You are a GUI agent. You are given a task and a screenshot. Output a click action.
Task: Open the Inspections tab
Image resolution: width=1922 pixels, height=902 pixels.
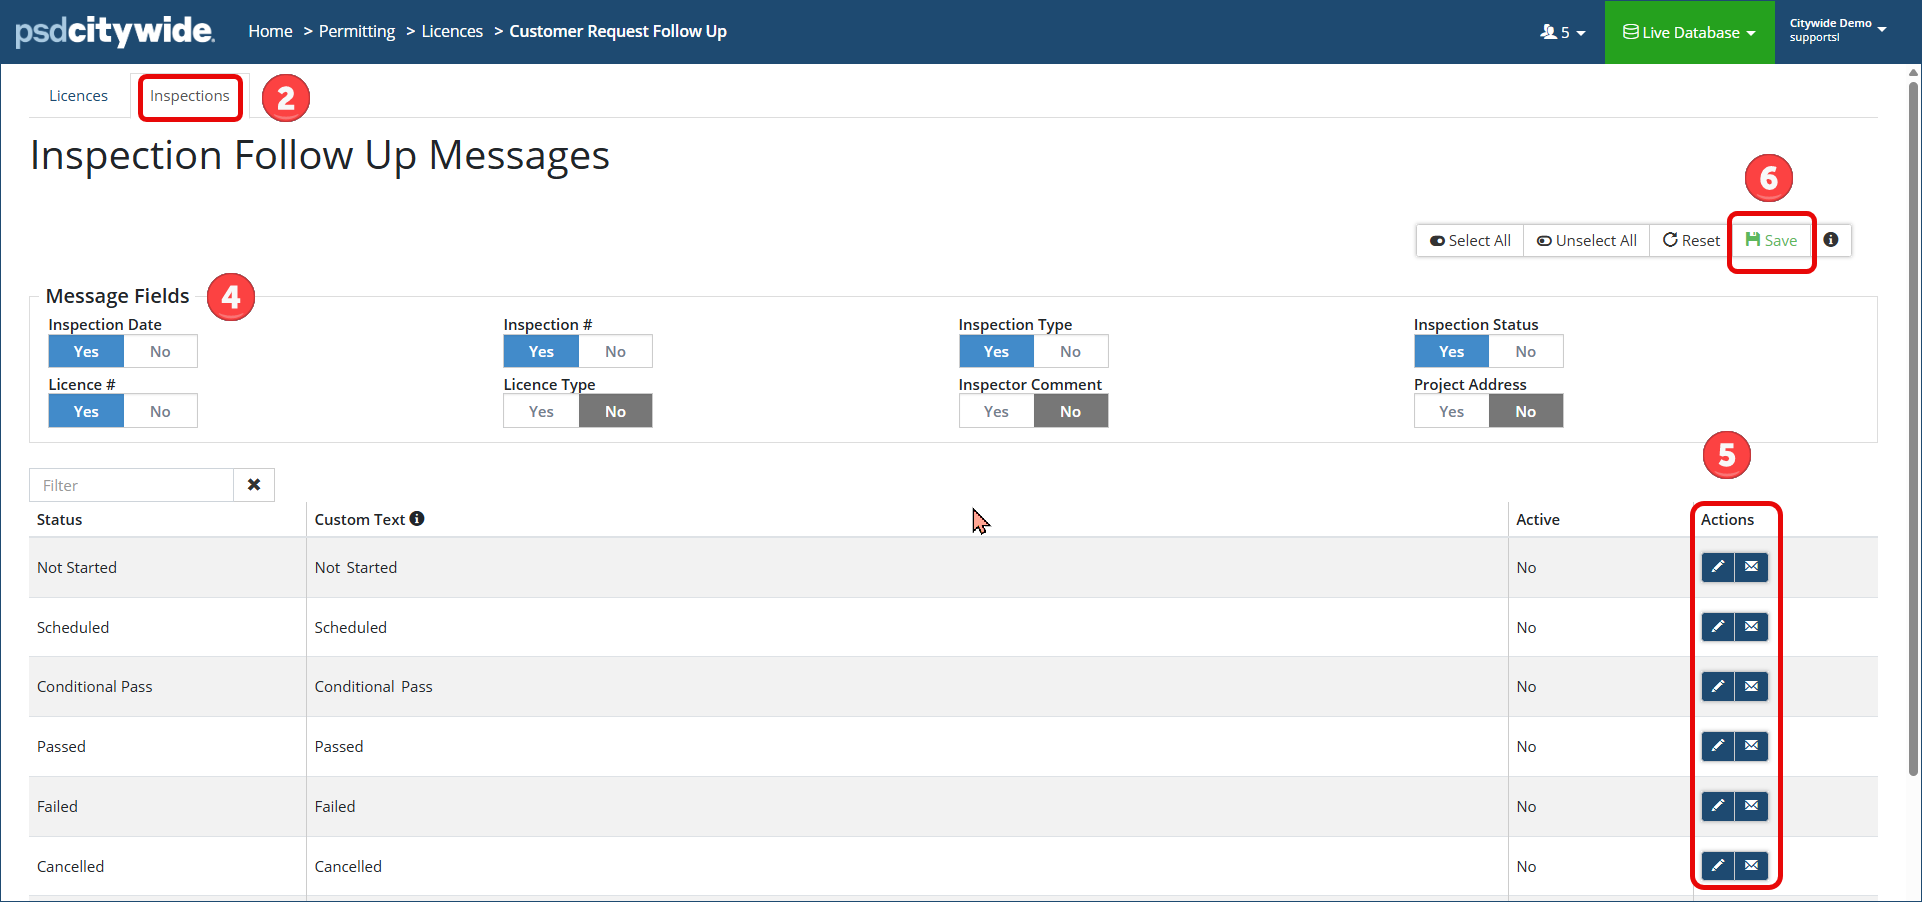tap(190, 96)
